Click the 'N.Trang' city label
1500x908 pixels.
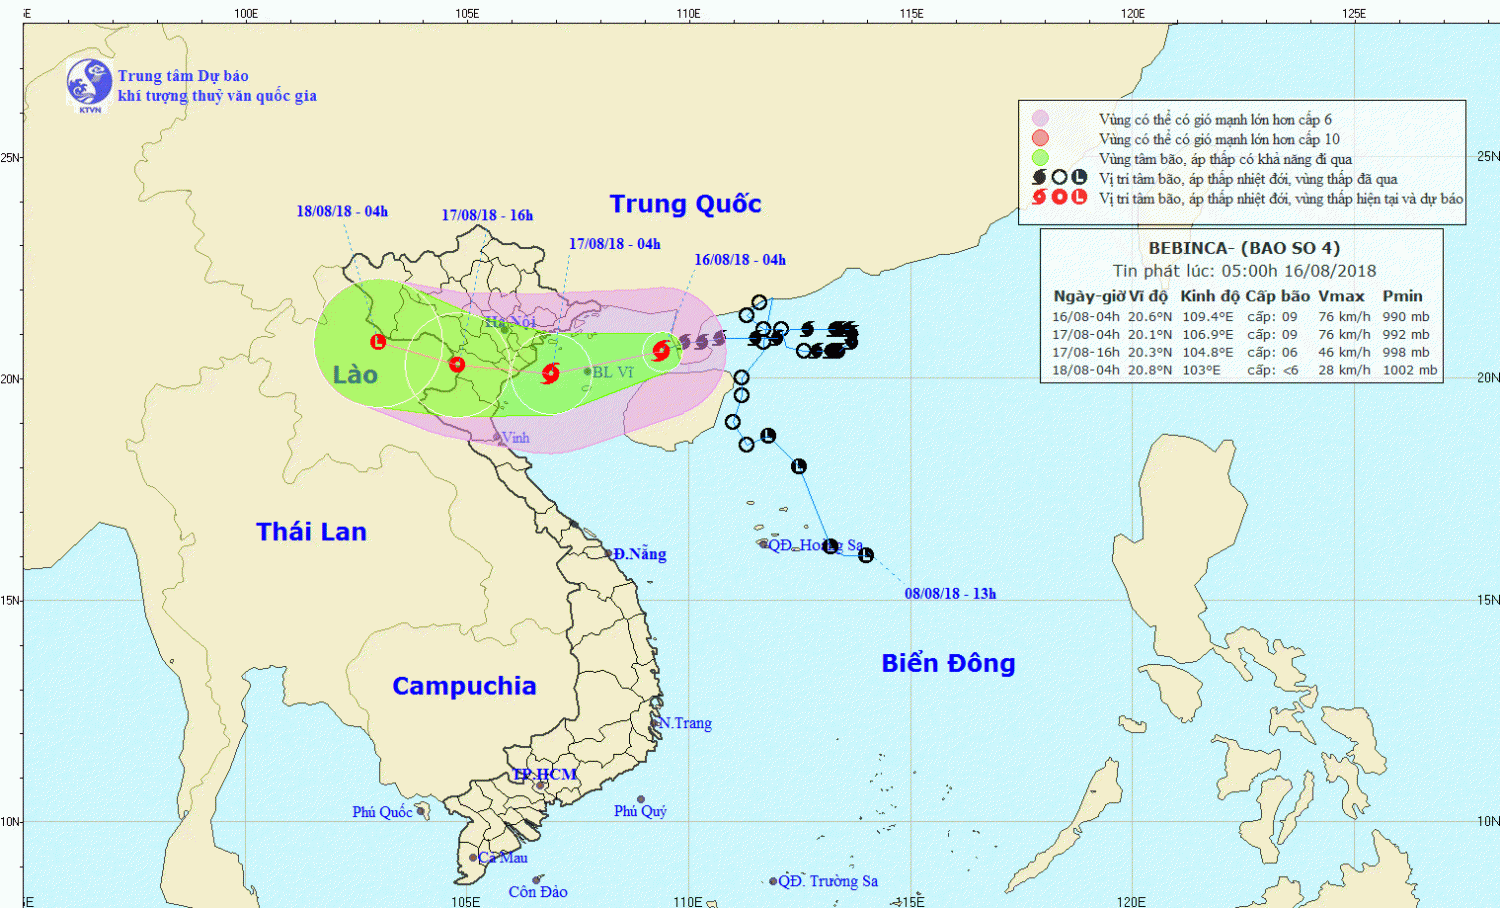click(x=685, y=723)
